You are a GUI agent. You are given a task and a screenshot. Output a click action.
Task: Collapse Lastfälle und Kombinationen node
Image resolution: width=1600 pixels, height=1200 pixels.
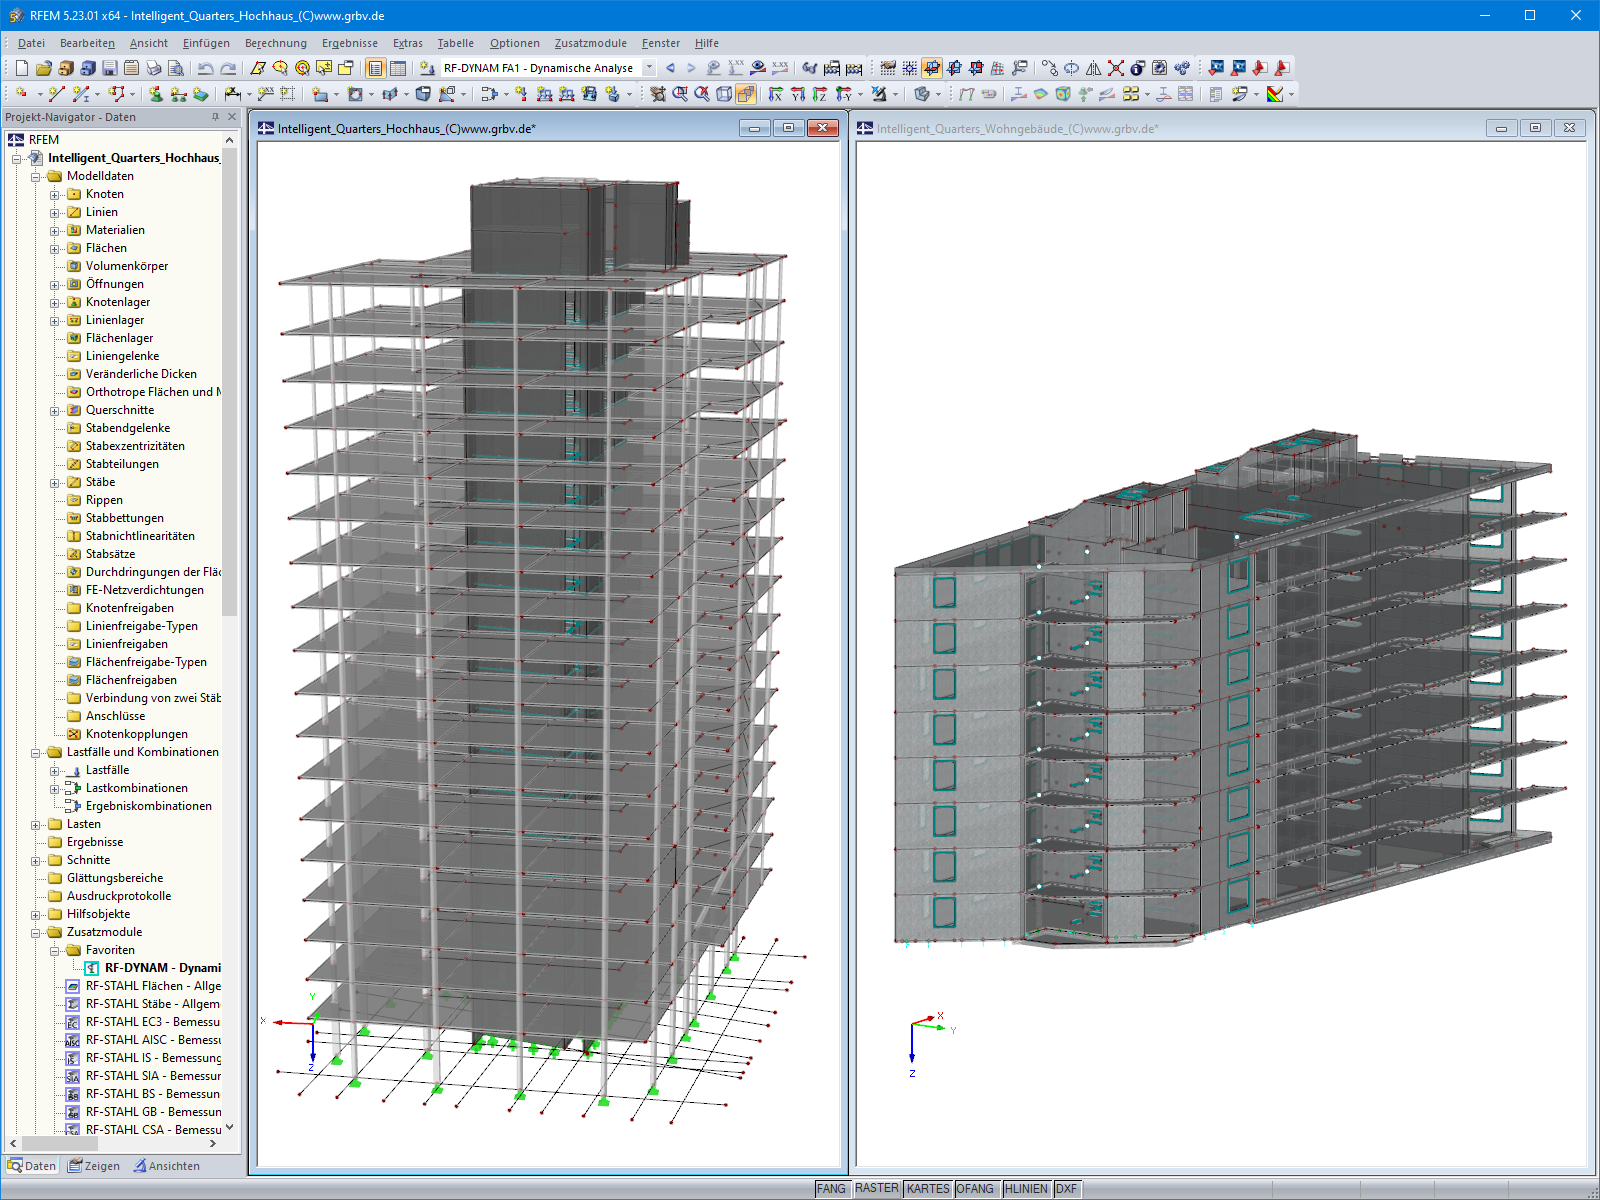36,753
